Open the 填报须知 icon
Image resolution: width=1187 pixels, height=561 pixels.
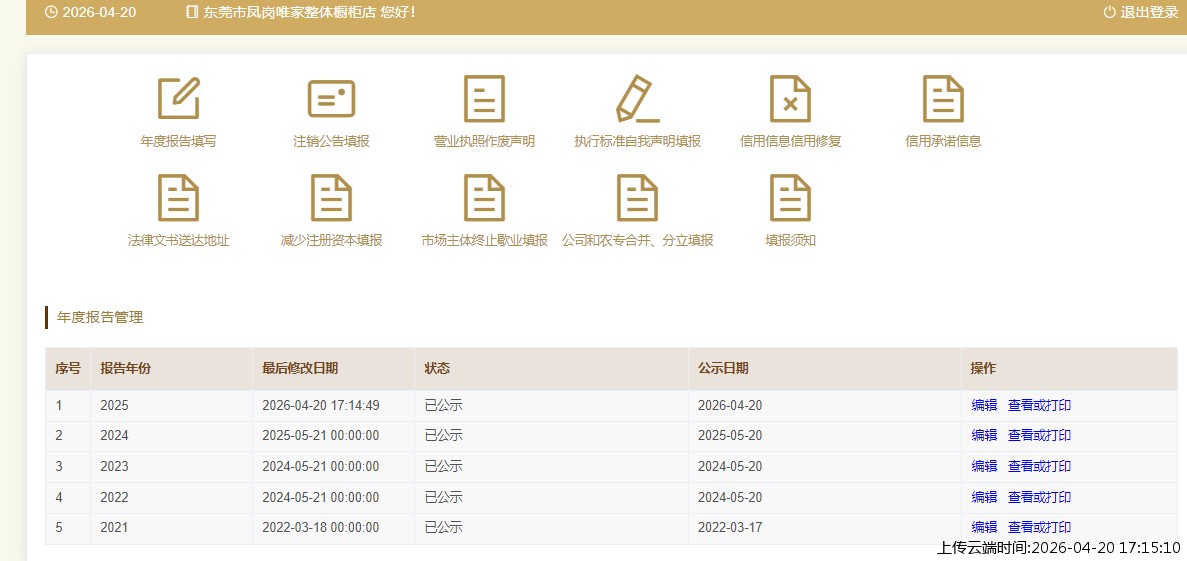(790, 198)
